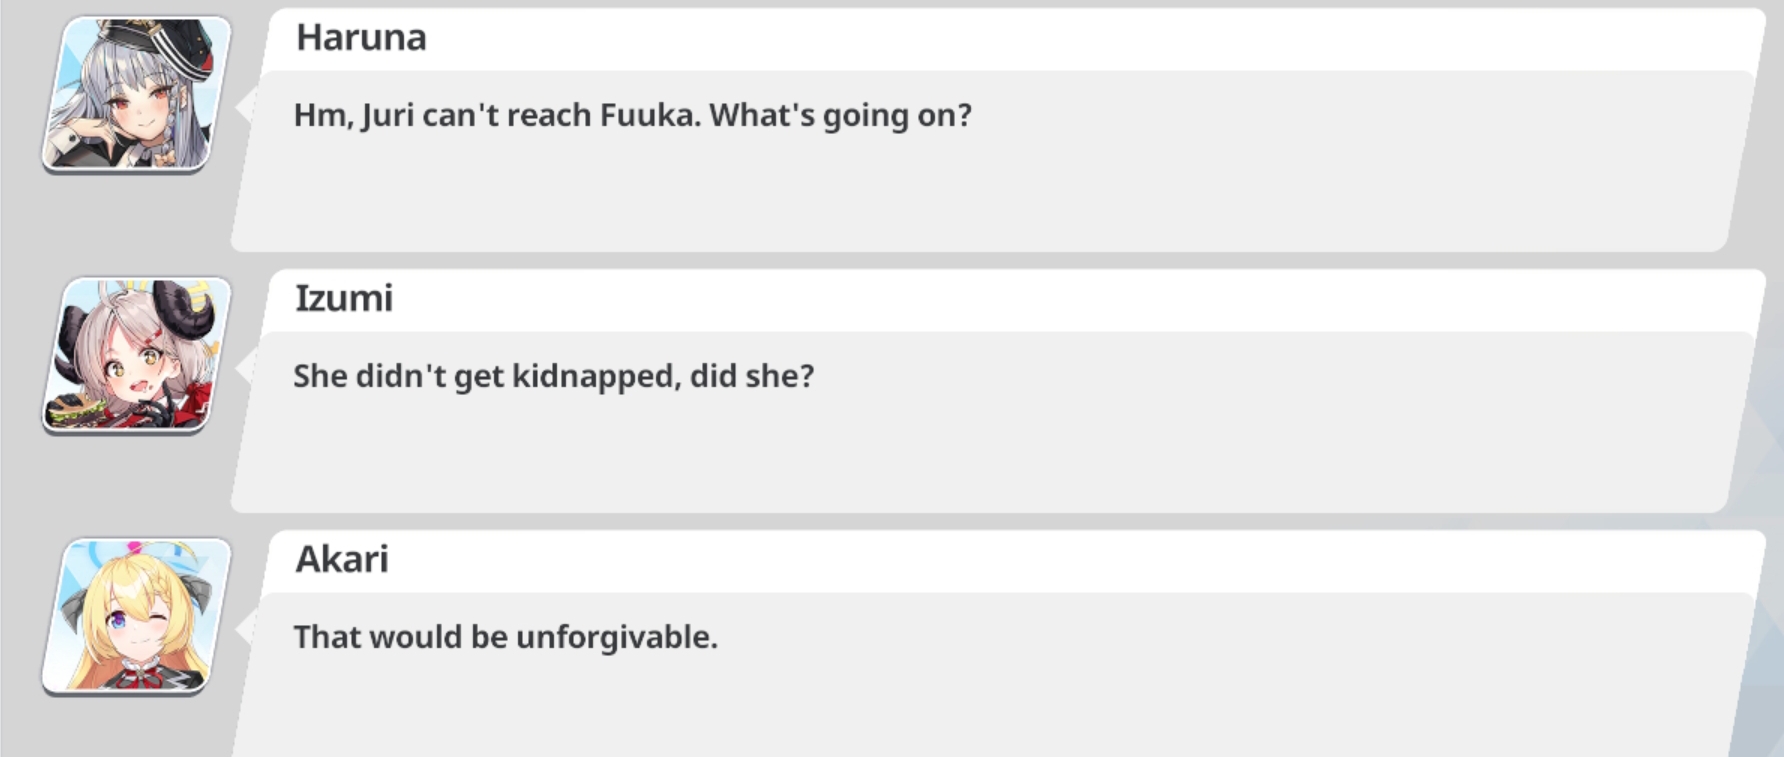
Task: Select the Izumi name label
Action: [x=343, y=299]
